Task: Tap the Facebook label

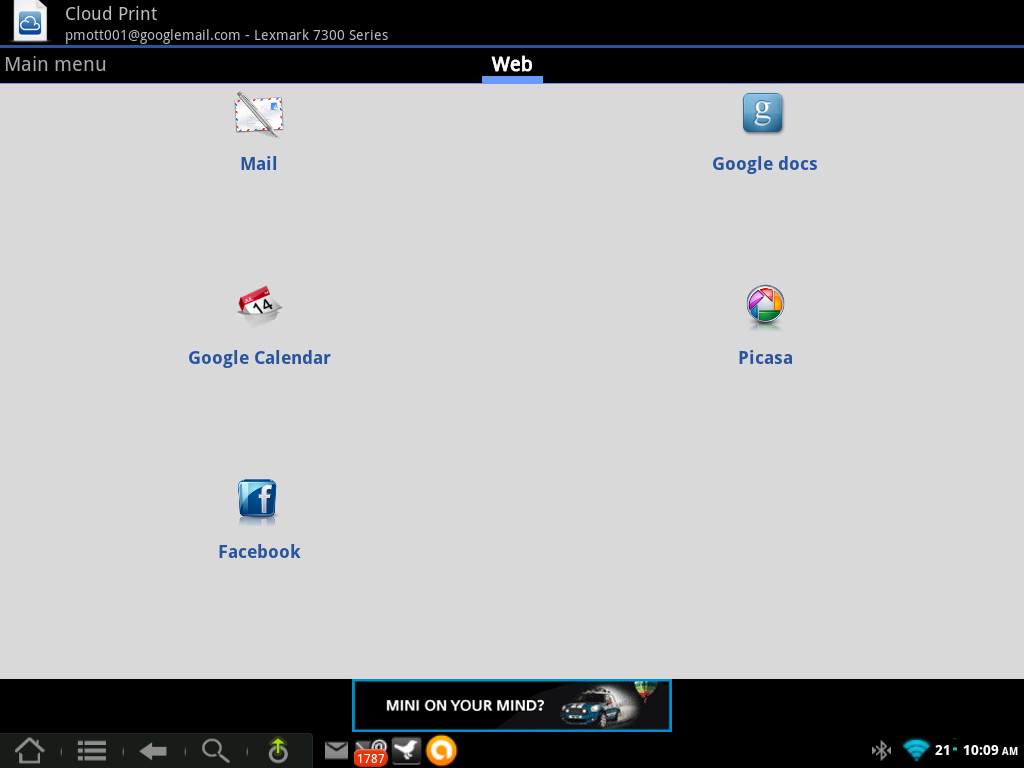Action: coord(259,552)
